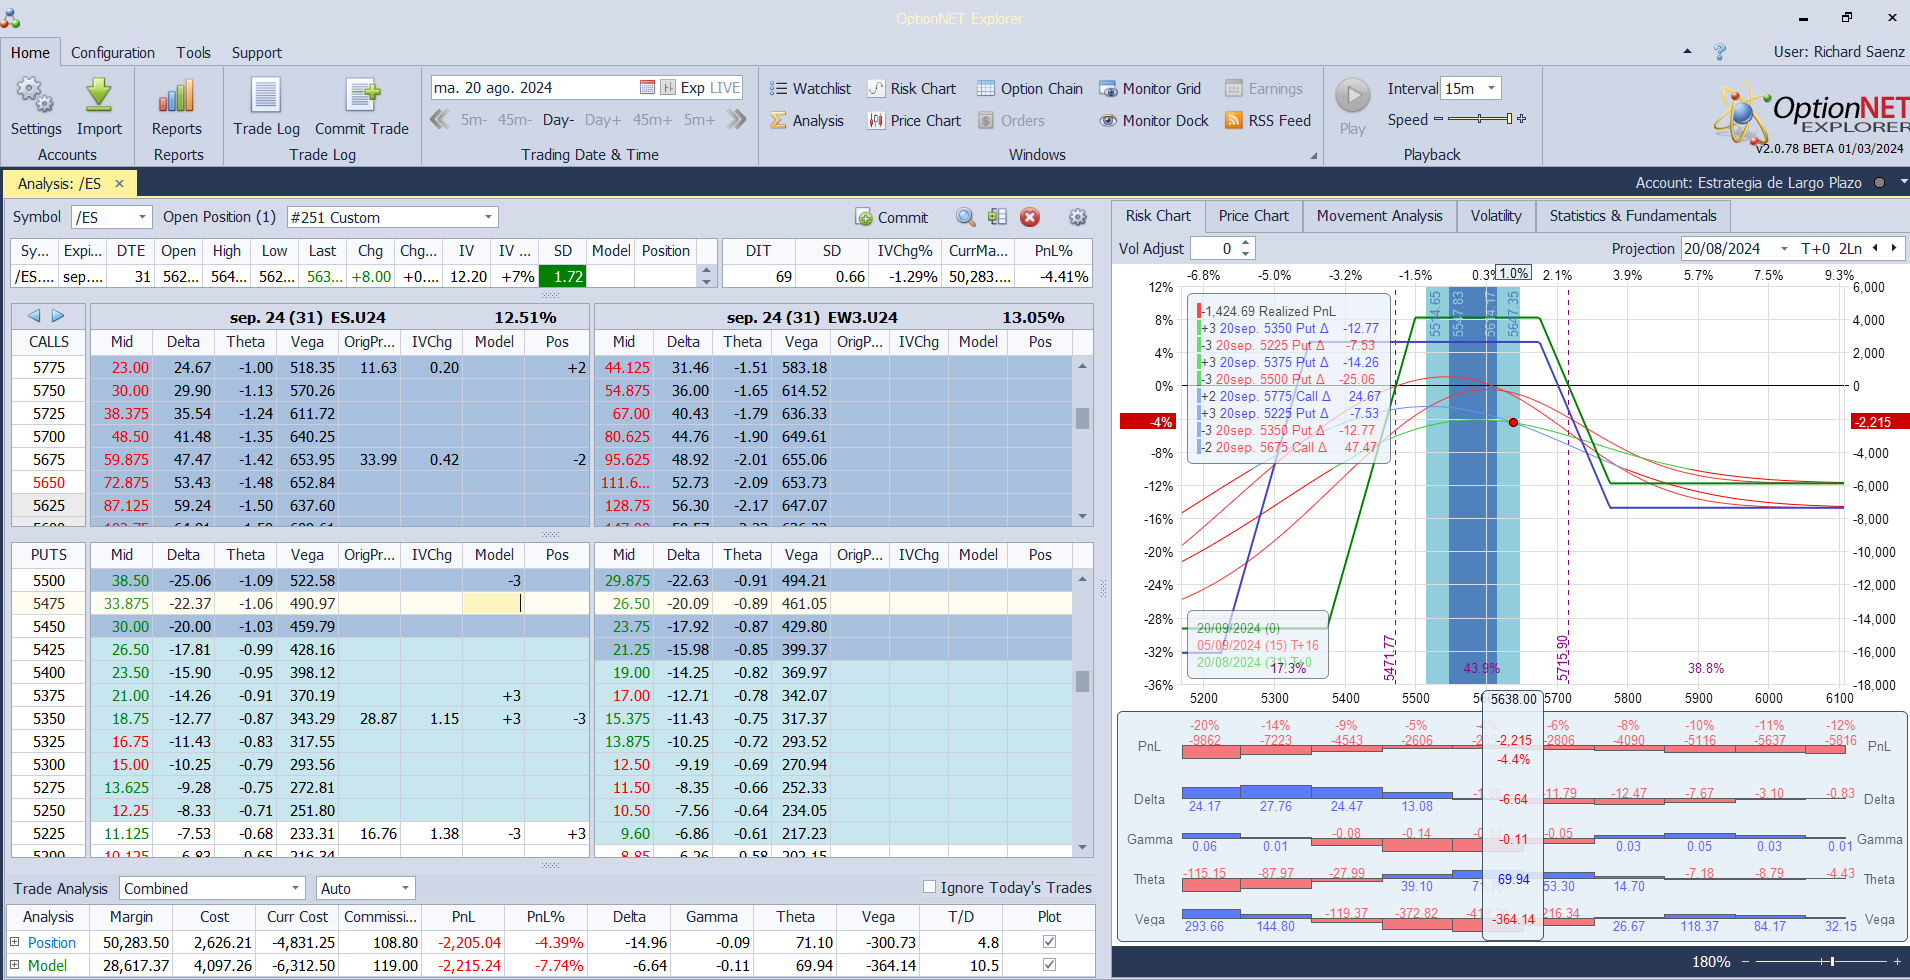1910x980 pixels.
Task: Click the red X delete icon
Action: pos(1030,217)
